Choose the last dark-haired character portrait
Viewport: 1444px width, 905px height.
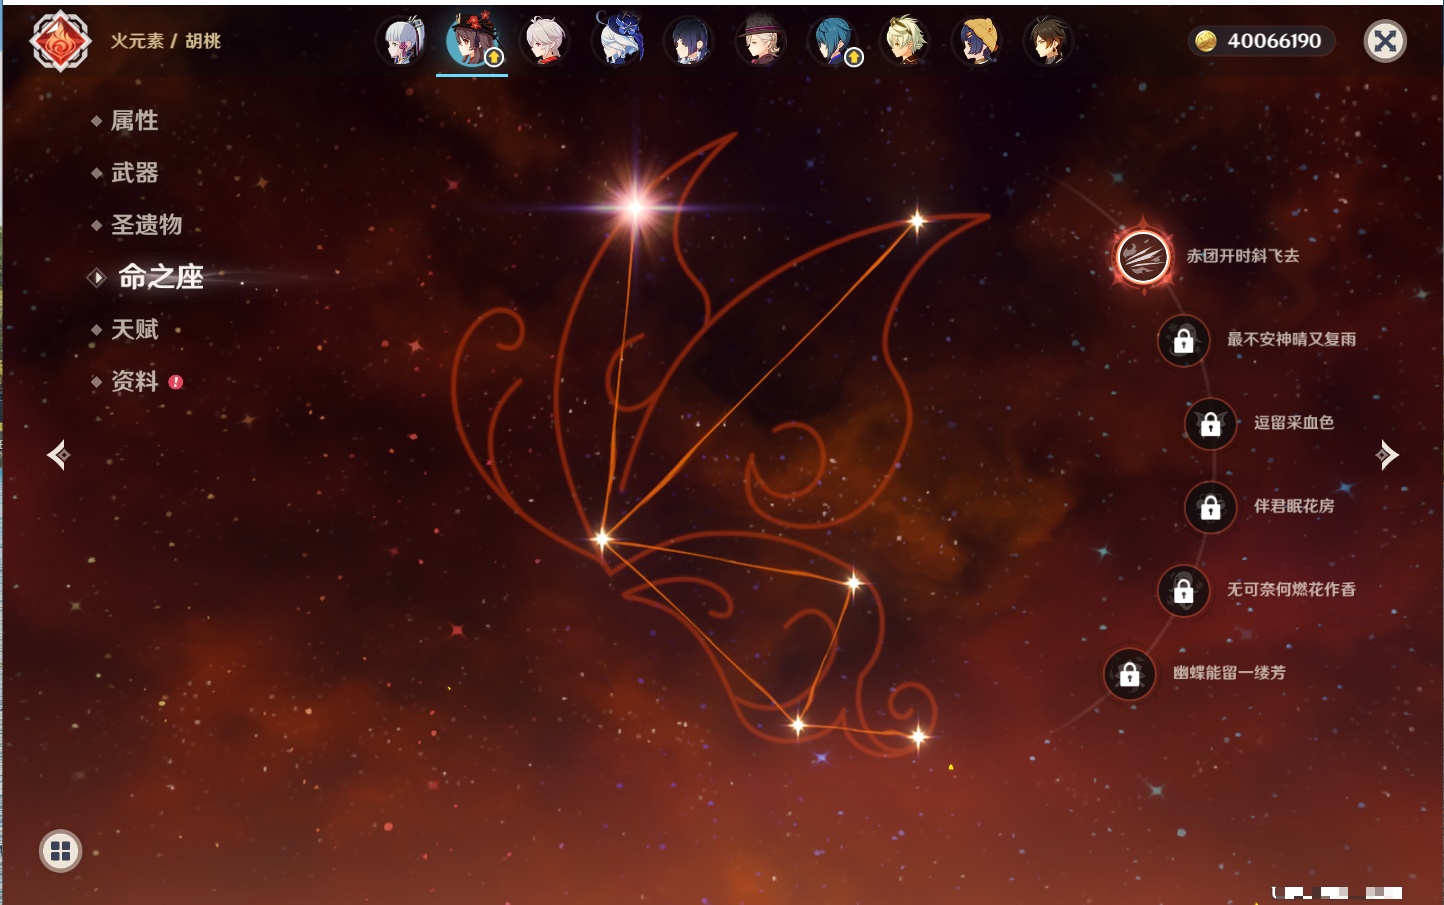point(1048,42)
